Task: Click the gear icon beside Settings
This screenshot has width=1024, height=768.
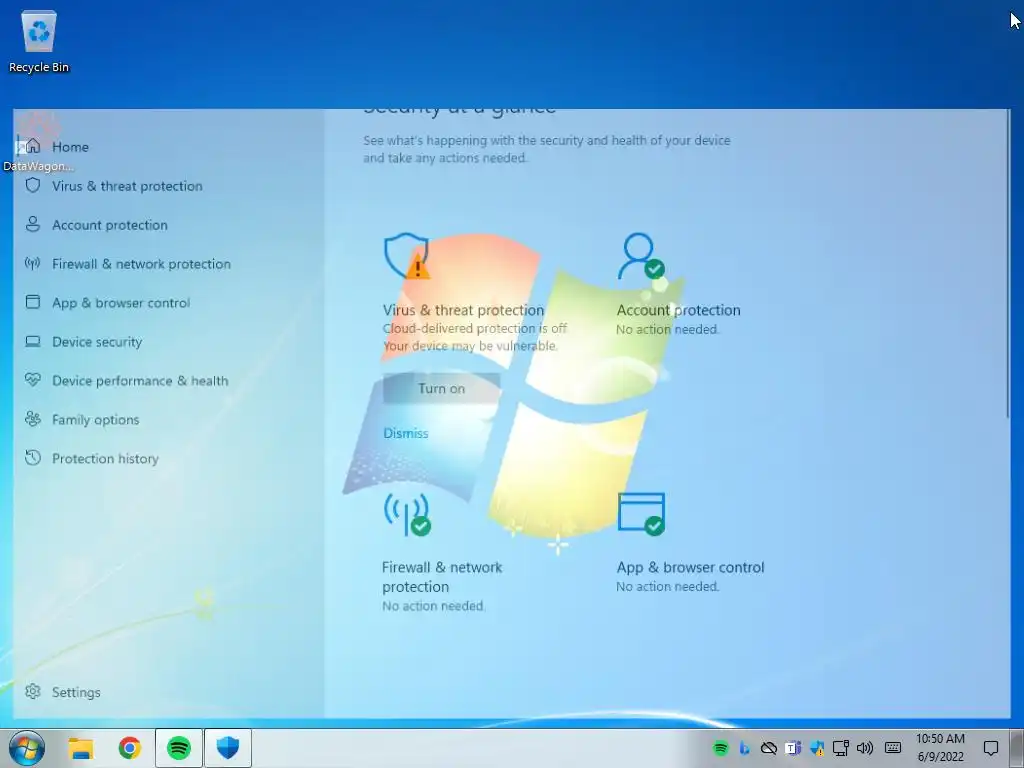Action: 33,691
